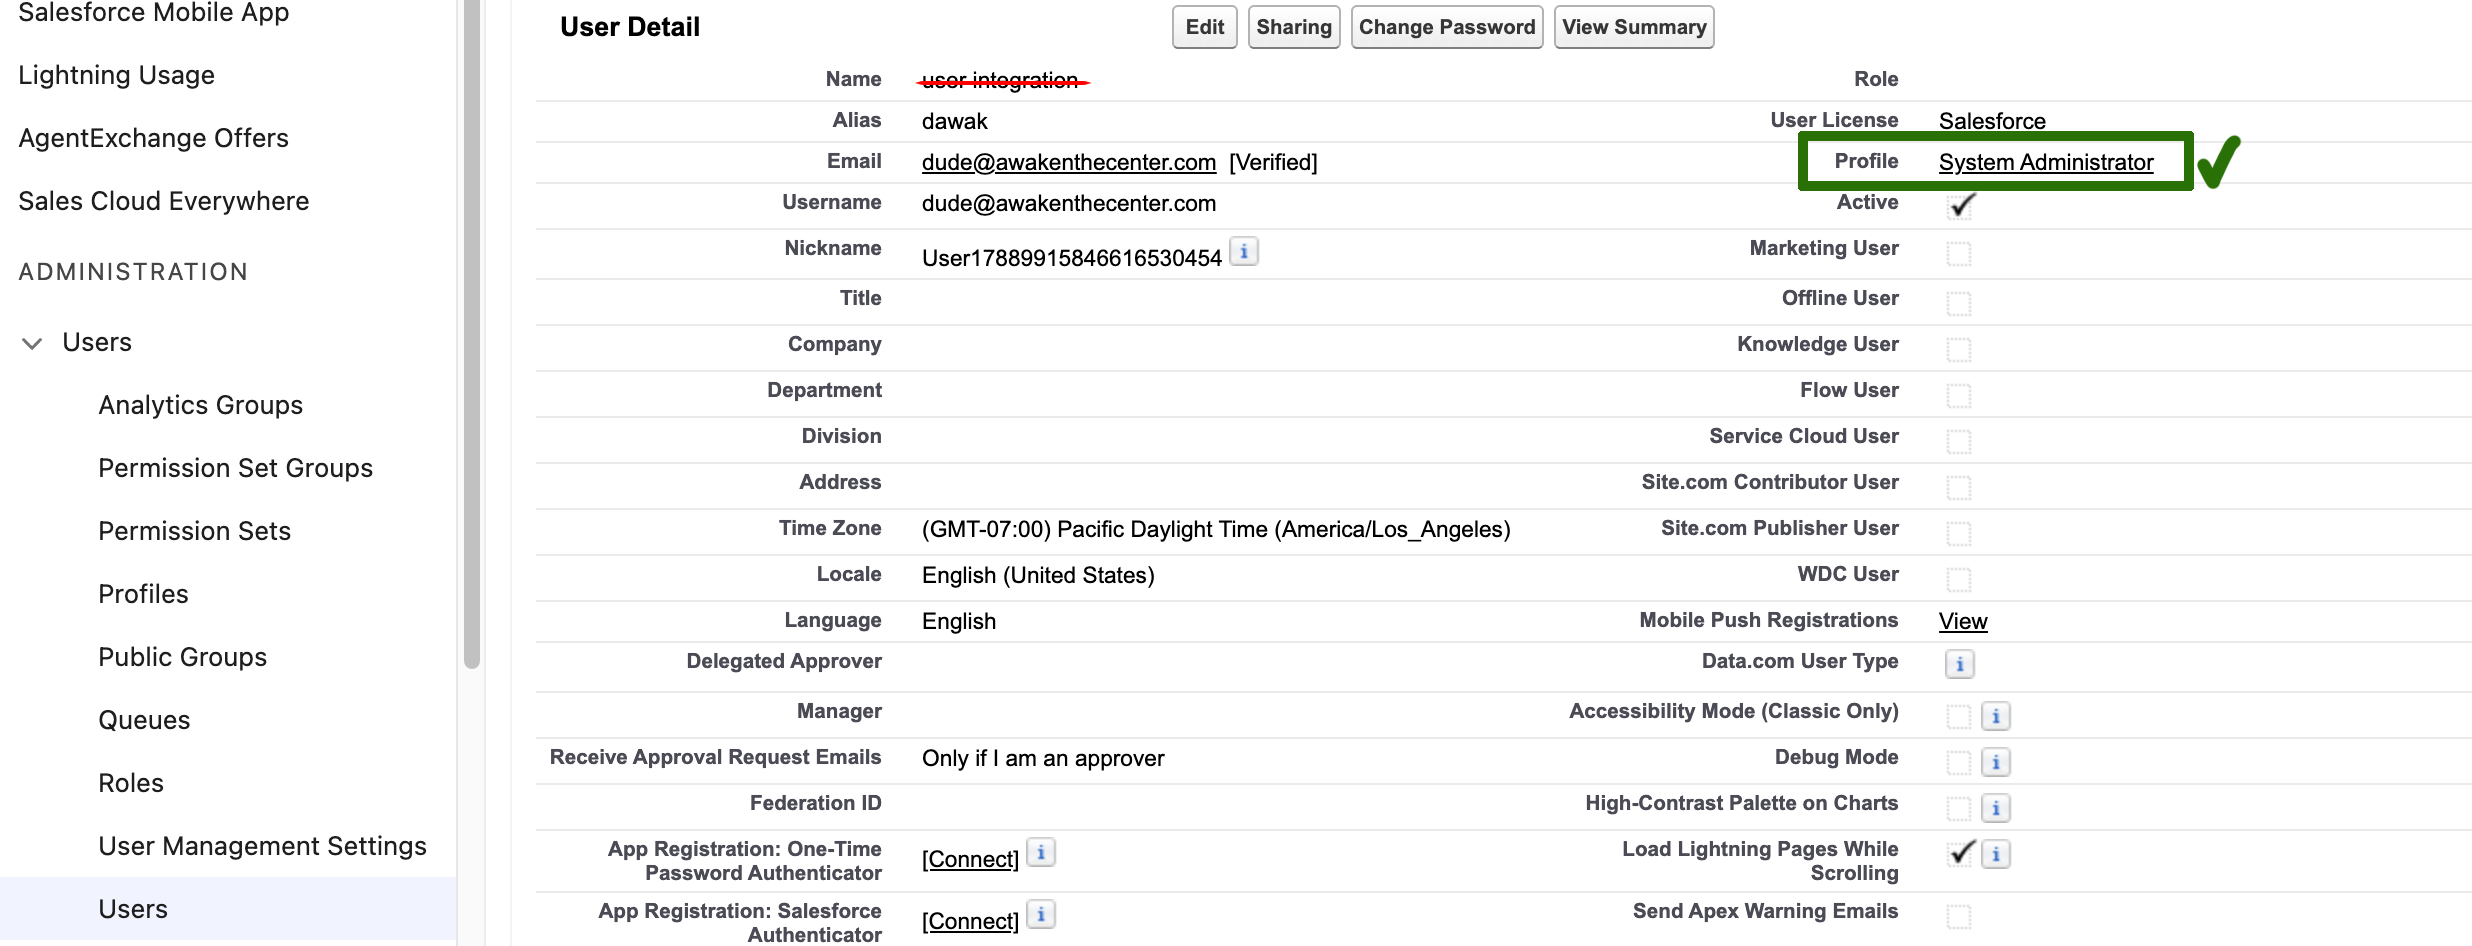Collapse the Users section chevron

32,343
